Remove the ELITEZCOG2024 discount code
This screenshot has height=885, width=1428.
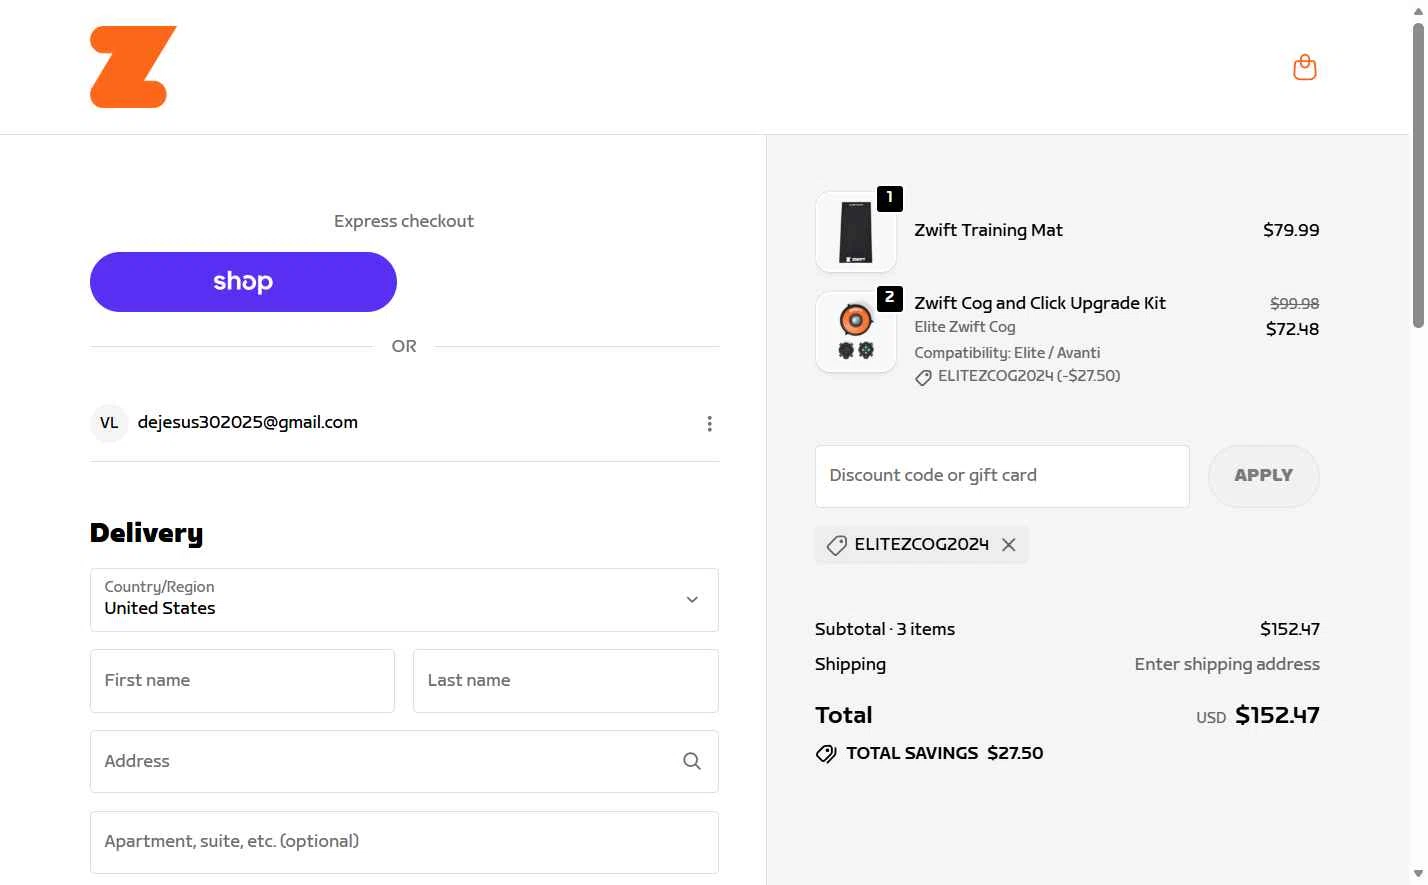pyautogui.click(x=1009, y=545)
